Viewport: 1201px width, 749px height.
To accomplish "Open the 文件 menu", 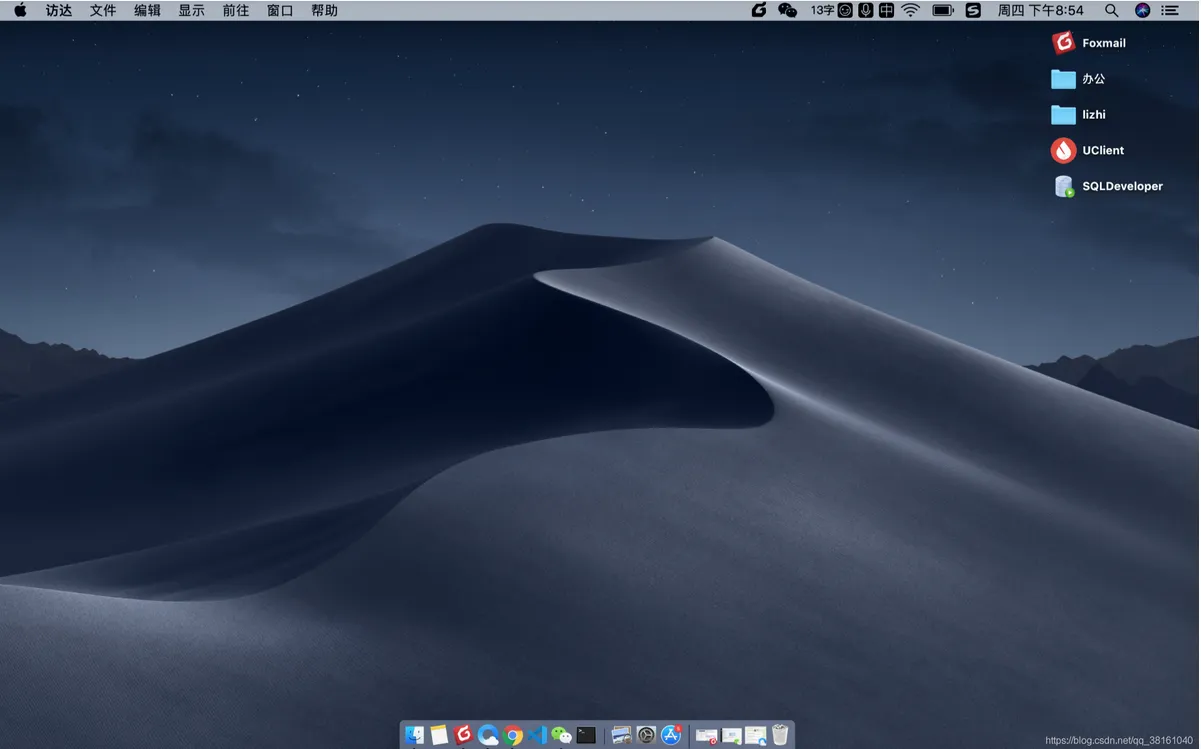I will pyautogui.click(x=103, y=10).
